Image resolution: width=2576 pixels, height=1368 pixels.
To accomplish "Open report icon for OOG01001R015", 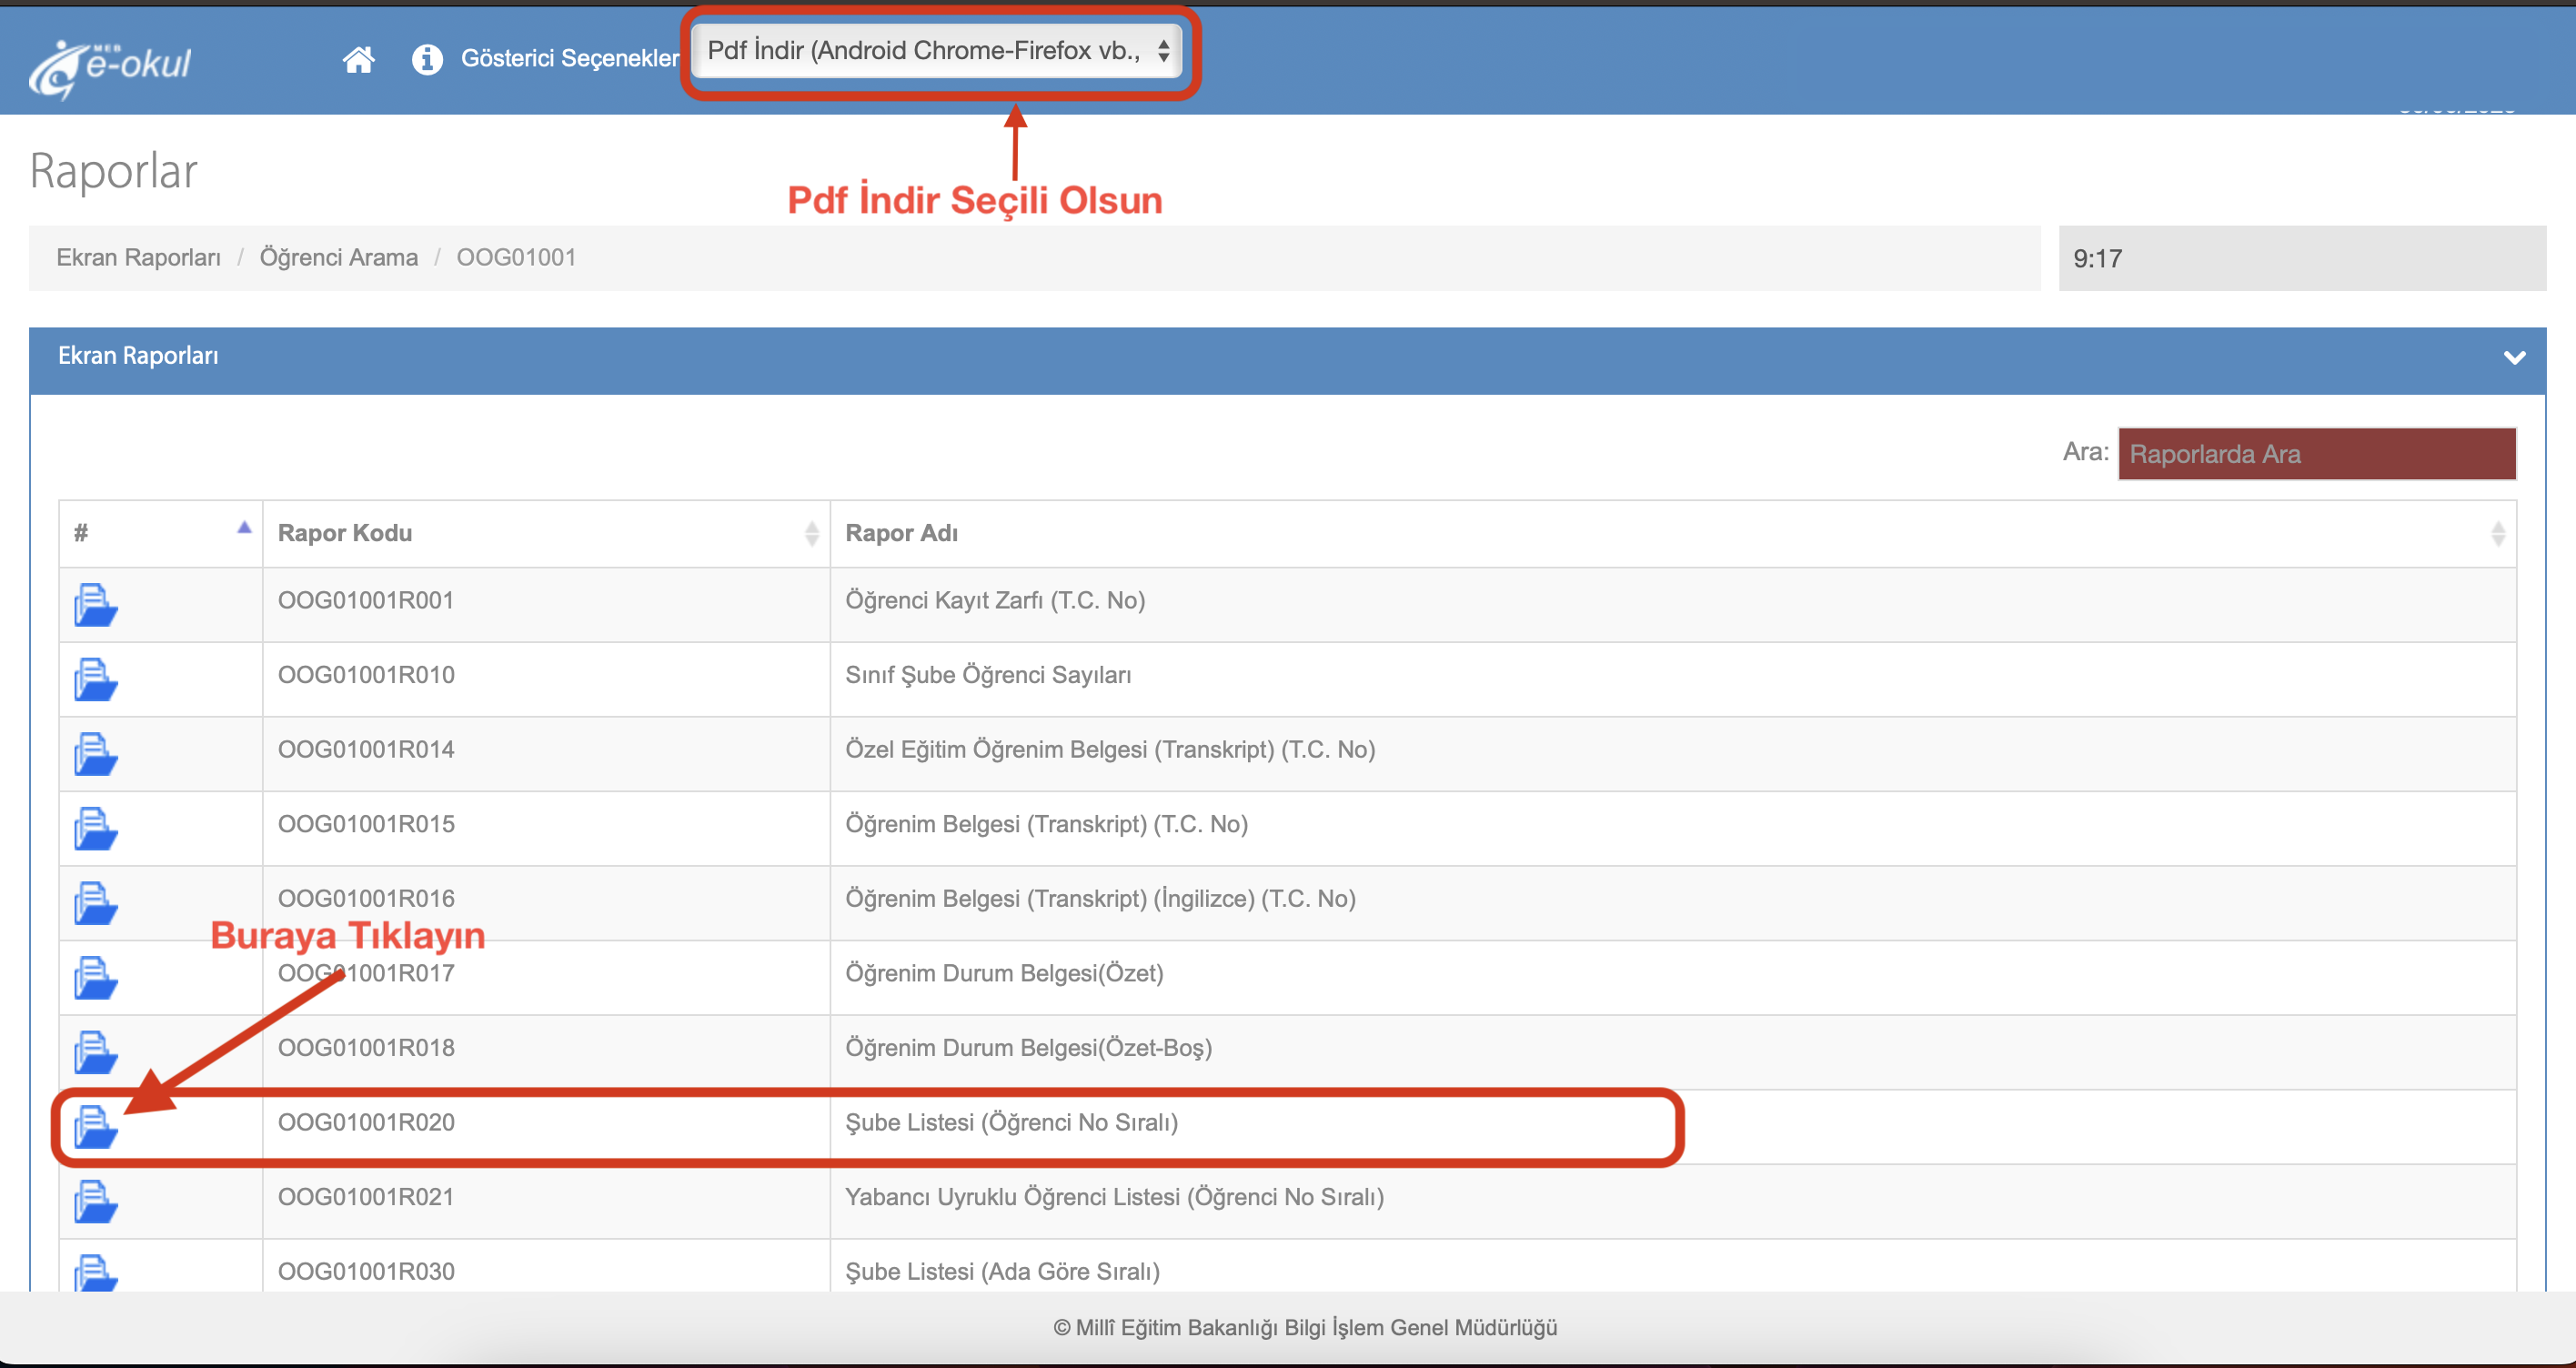I will (x=95, y=829).
